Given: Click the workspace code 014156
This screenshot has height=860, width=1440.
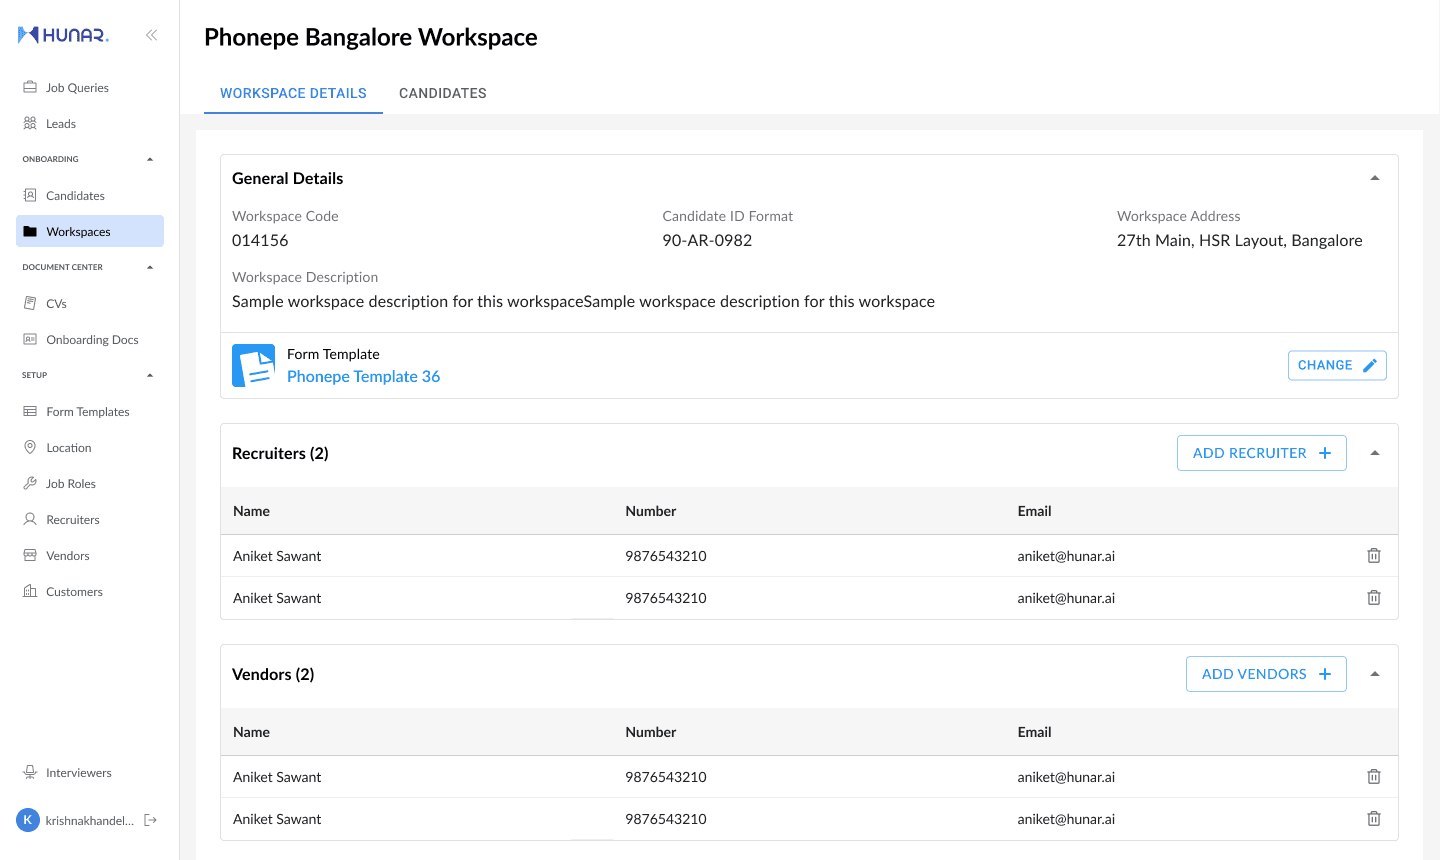Looking at the screenshot, I should click(x=260, y=241).
